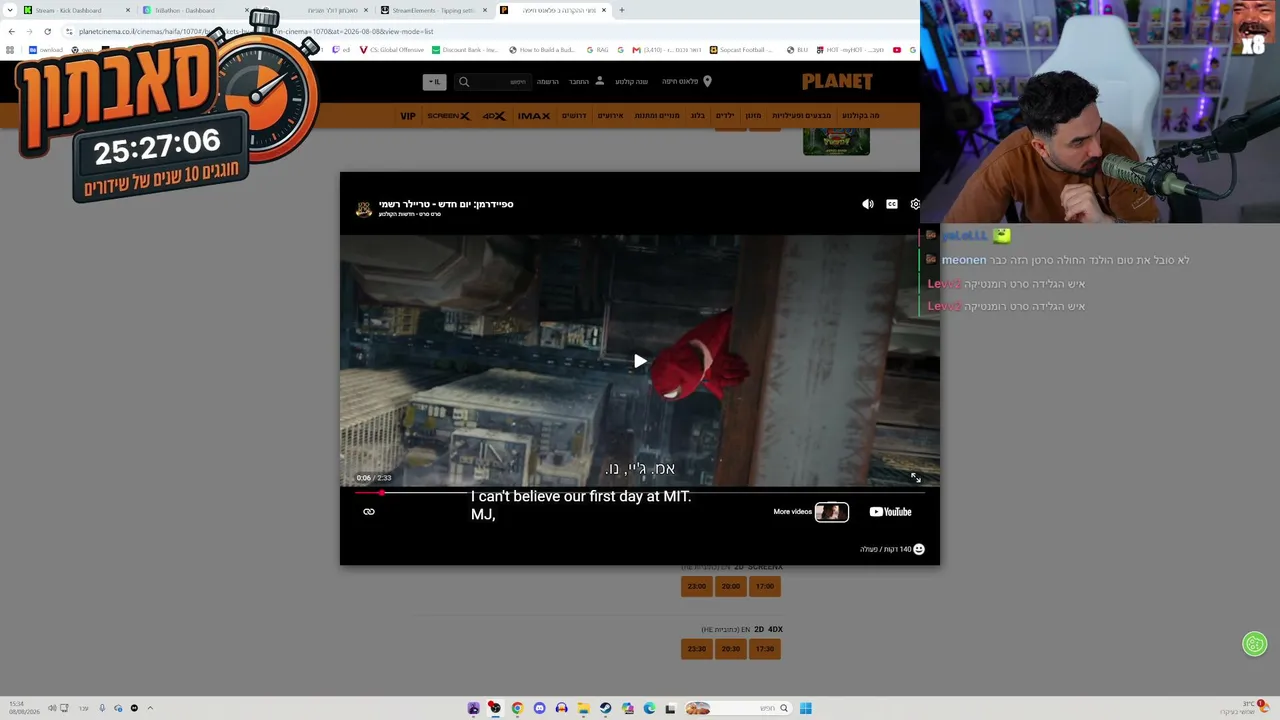Click the cinema location pin icon
The width and height of the screenshot is (1280, 720).
pos(708,81)
